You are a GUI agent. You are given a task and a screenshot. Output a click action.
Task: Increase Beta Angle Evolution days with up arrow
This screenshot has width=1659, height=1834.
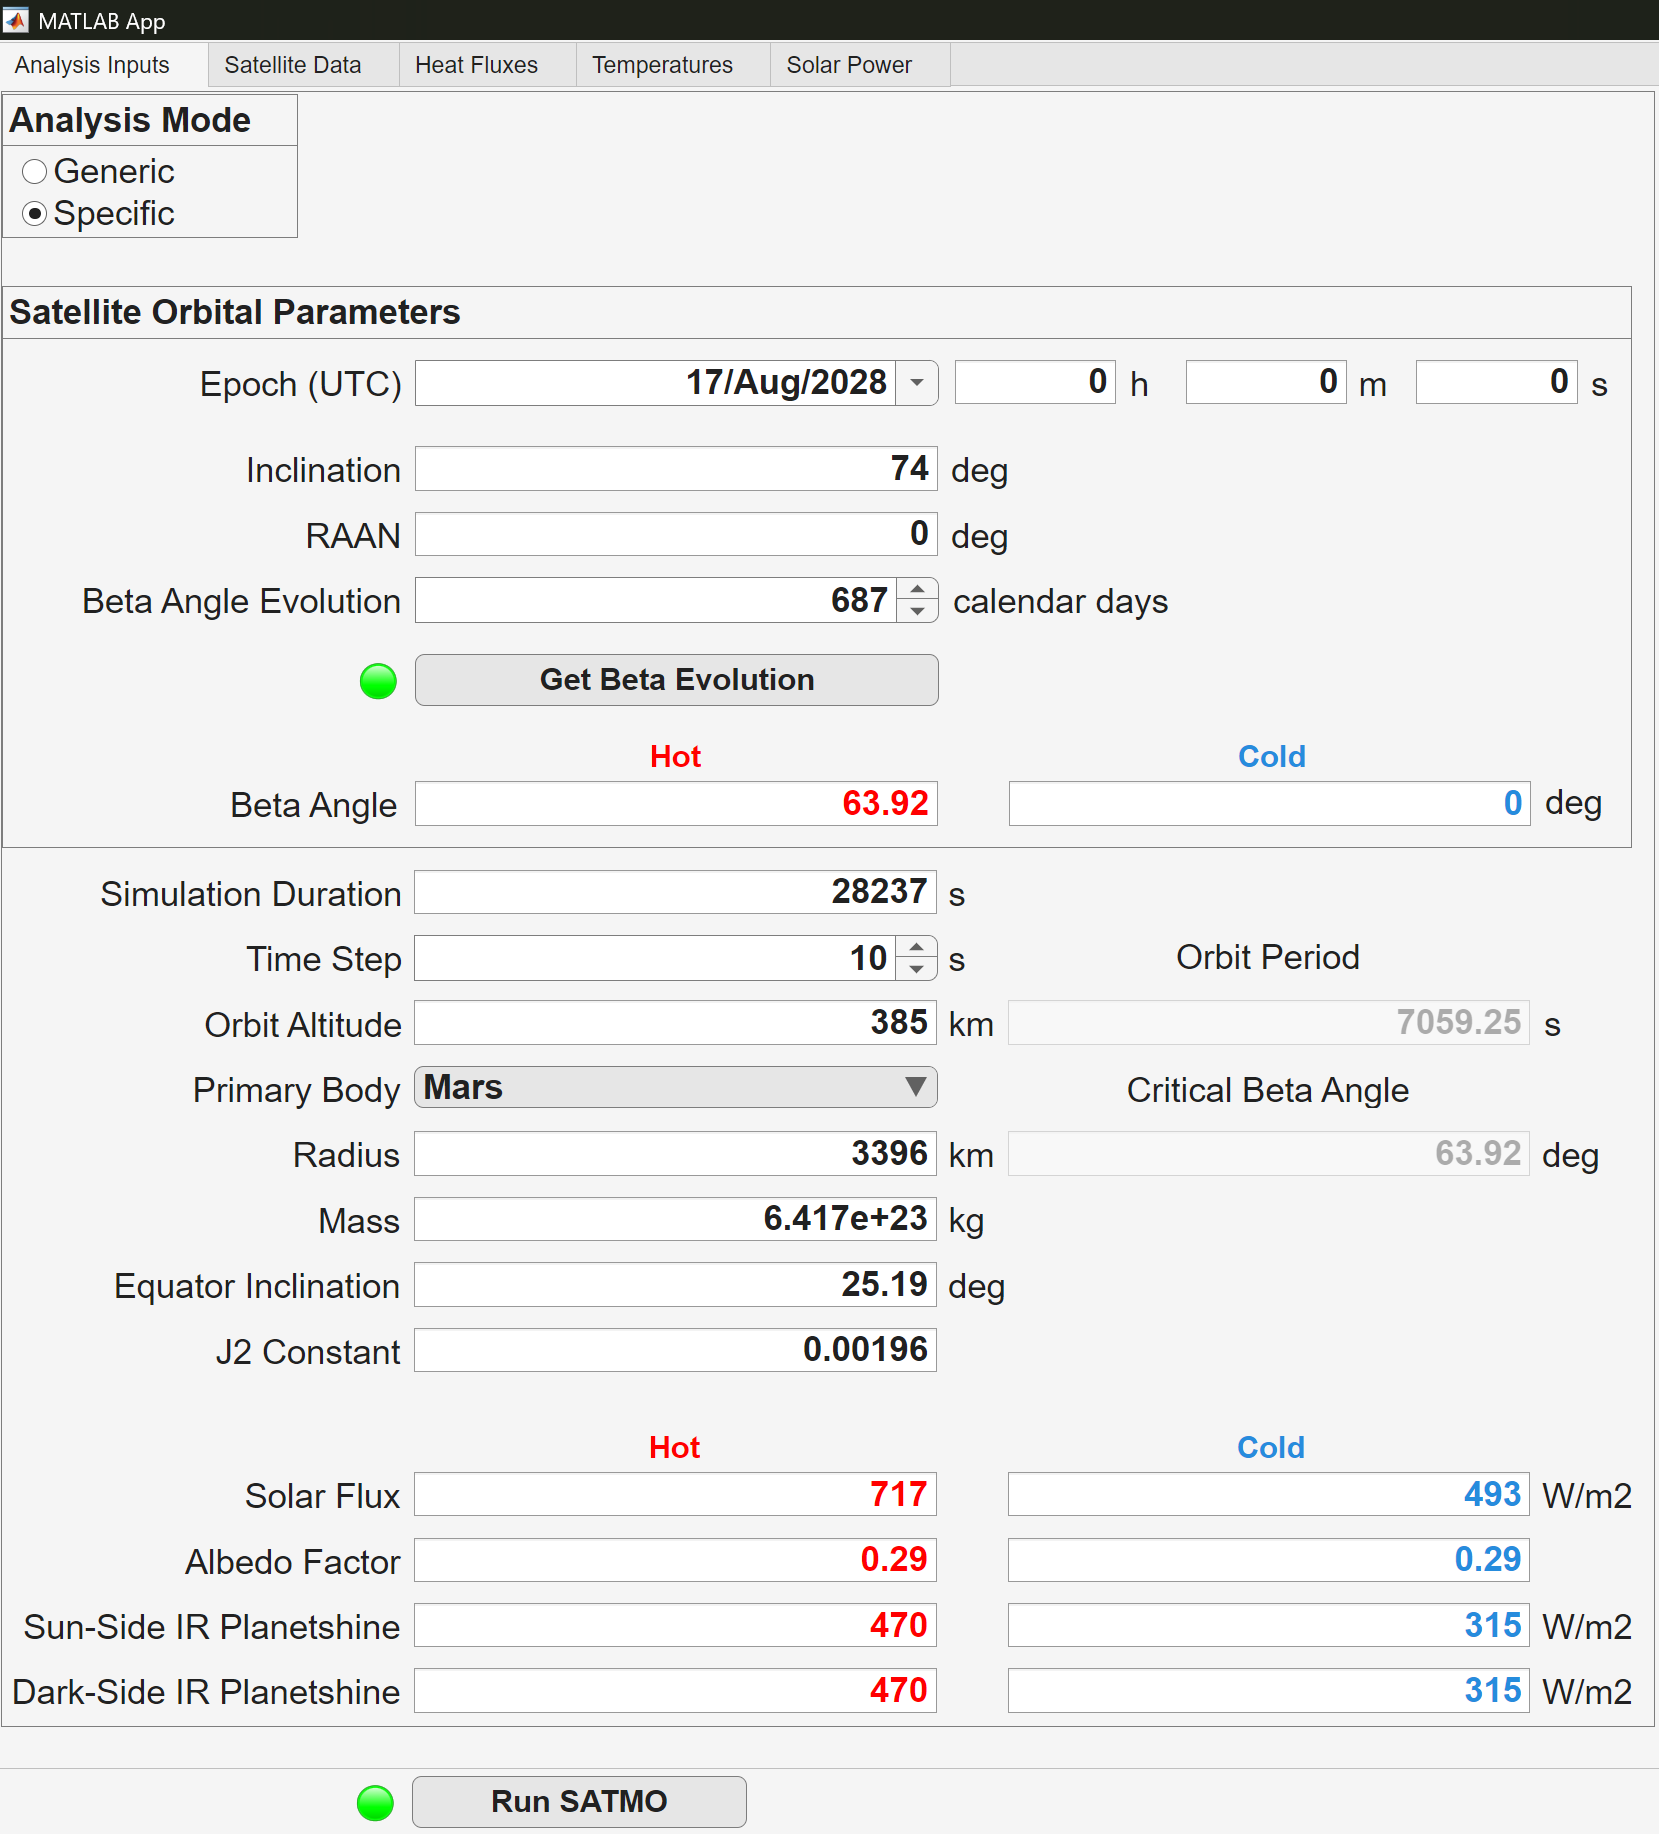[x=917, y=590]
